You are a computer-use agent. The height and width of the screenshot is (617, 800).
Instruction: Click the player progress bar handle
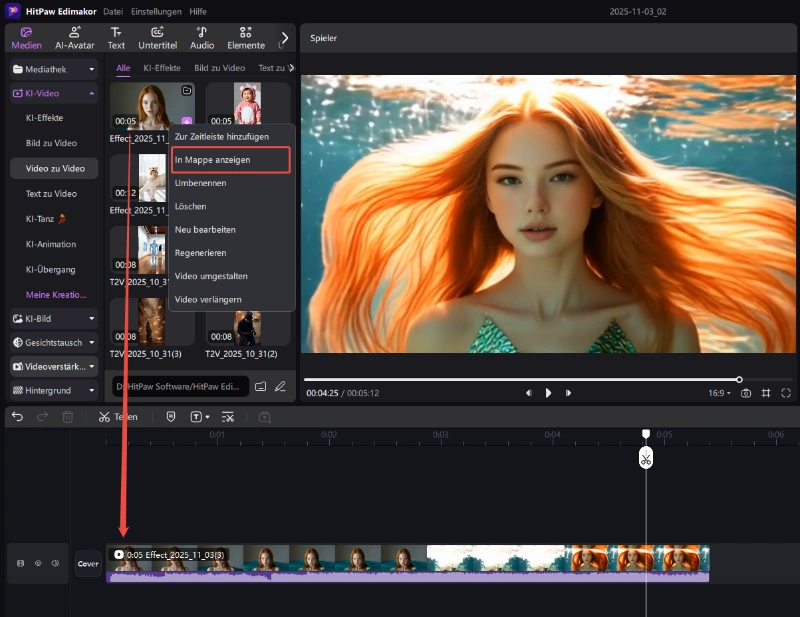[739, 380]
